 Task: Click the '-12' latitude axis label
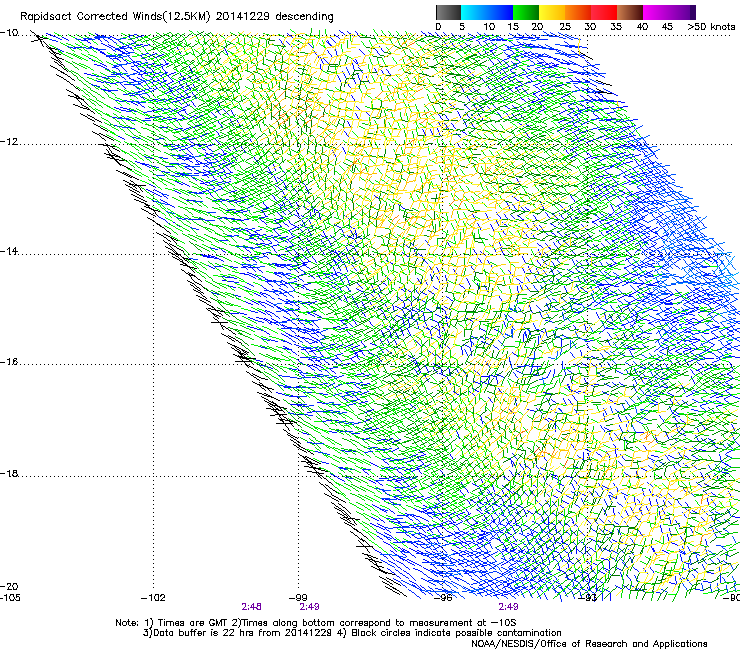tap(9, 142)
